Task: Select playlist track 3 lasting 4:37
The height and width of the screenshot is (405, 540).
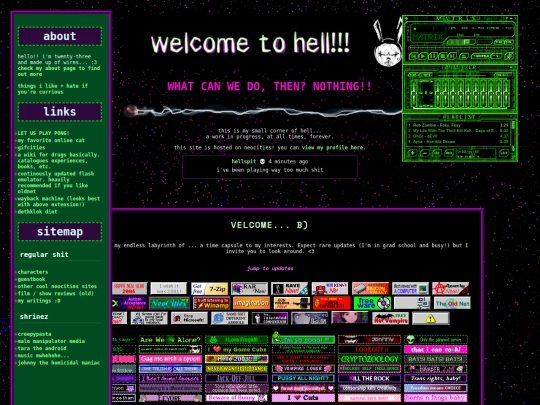Action: [458, 136]
